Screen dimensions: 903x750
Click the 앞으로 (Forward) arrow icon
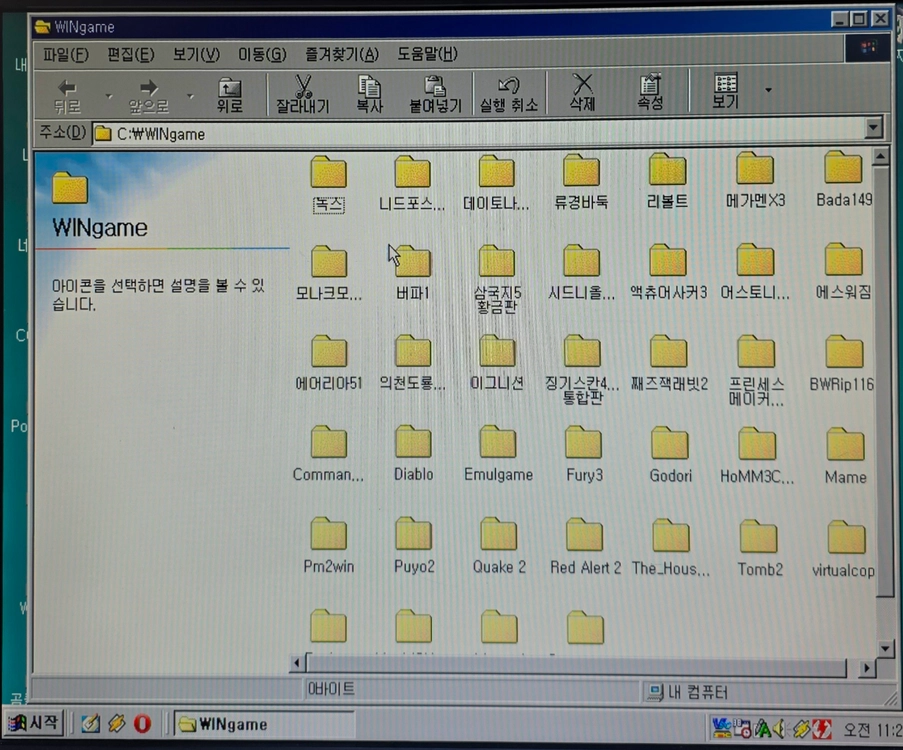[149, 88]
